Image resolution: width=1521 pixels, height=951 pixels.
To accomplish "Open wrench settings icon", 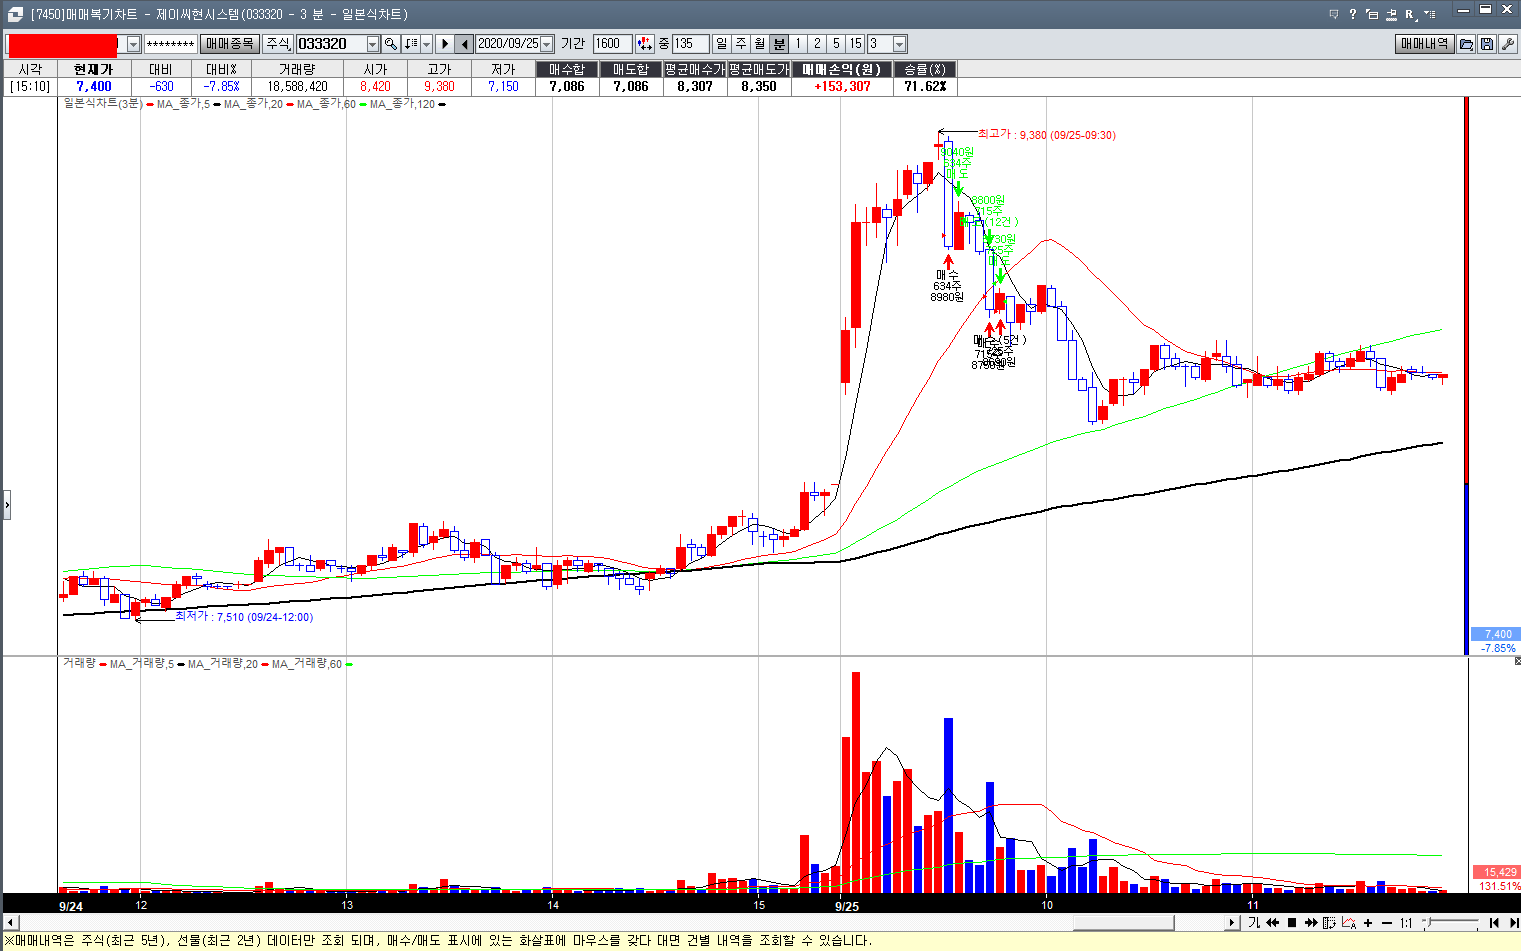I will (1508, 44).
